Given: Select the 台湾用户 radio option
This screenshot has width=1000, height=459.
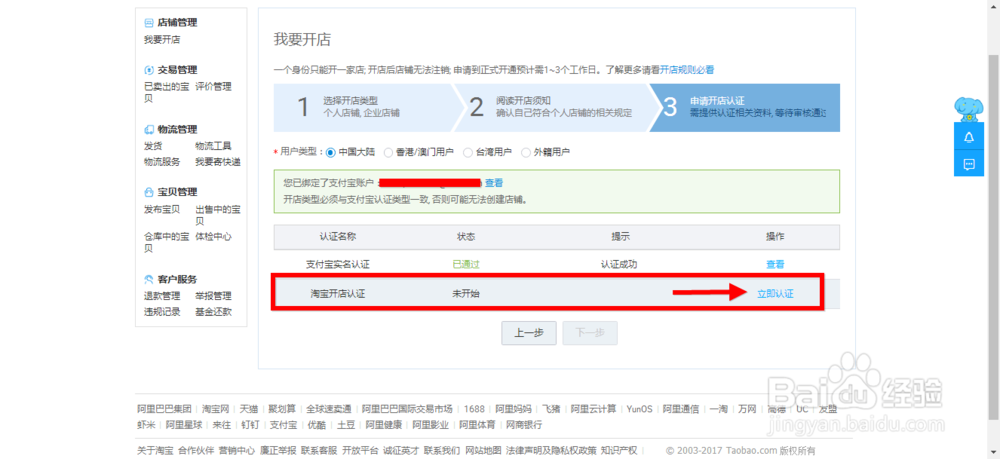Looking at the screenshot, I should click(x=467, y=152).
